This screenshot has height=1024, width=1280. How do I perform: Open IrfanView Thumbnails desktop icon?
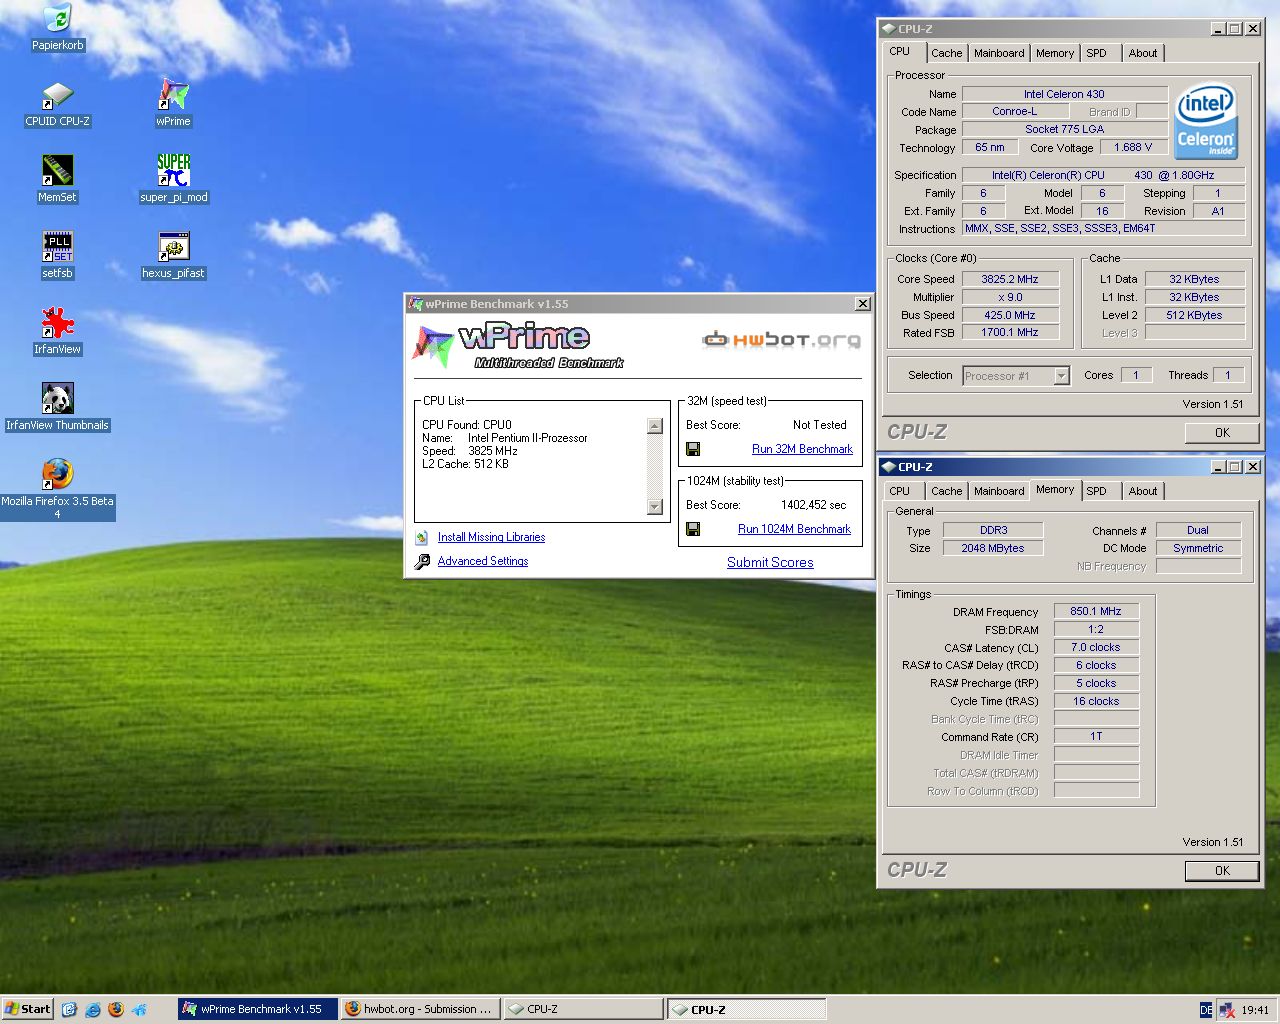(58, 407)
